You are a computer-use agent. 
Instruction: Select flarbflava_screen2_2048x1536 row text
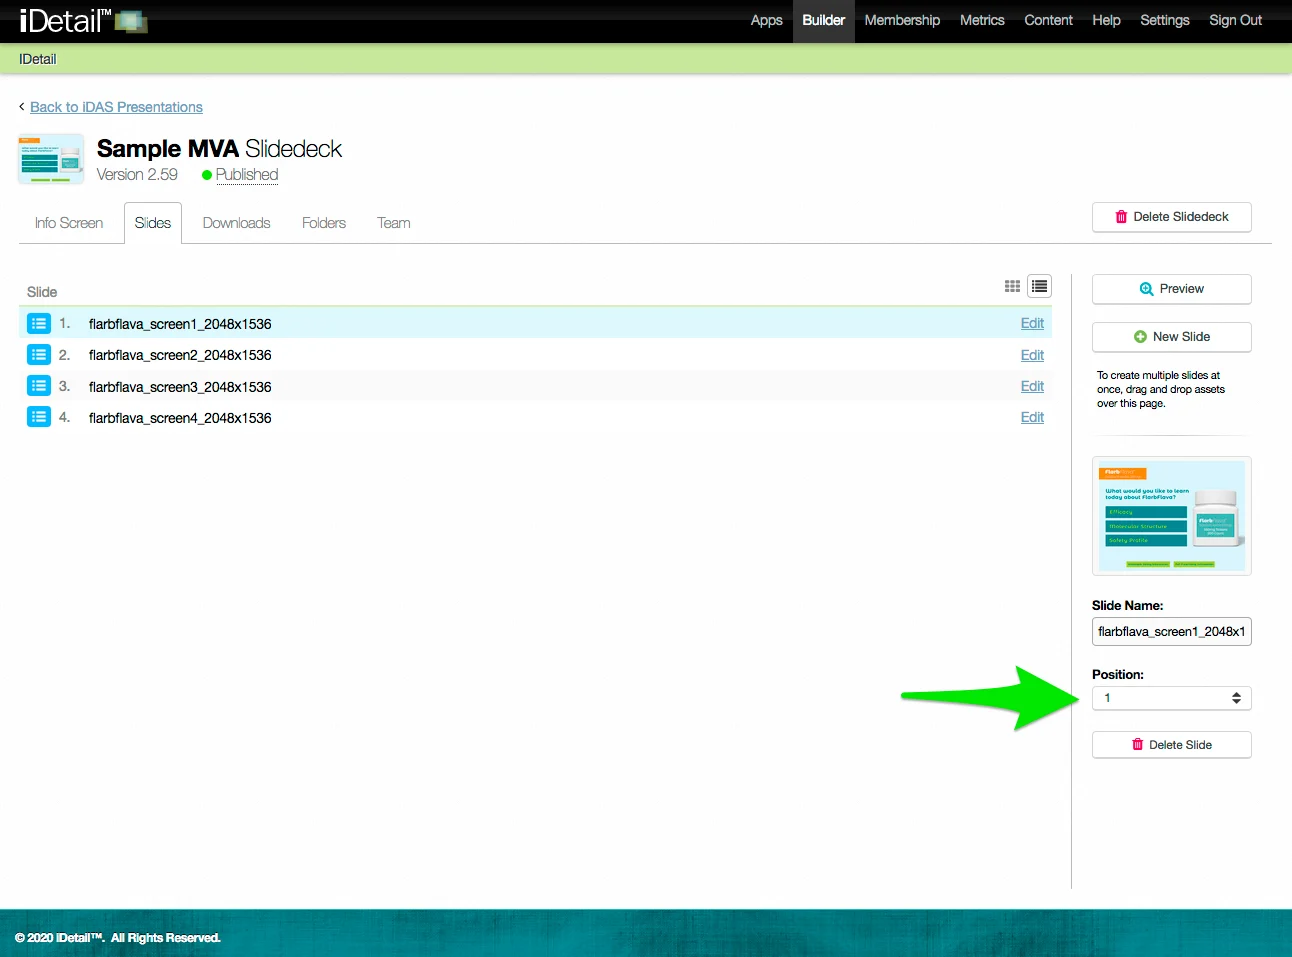click(180, 355)
